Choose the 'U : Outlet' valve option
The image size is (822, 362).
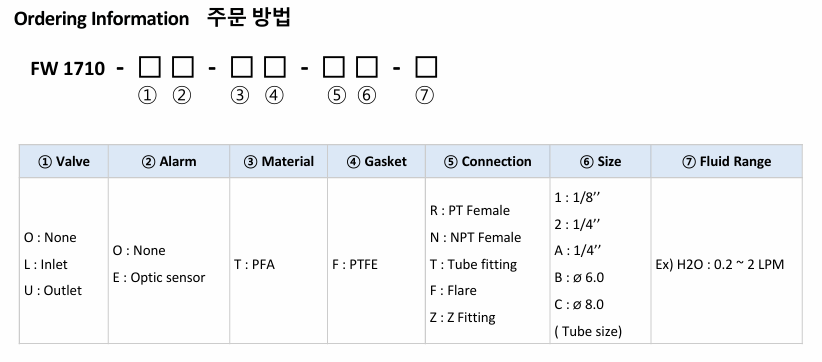pos(53,291)
